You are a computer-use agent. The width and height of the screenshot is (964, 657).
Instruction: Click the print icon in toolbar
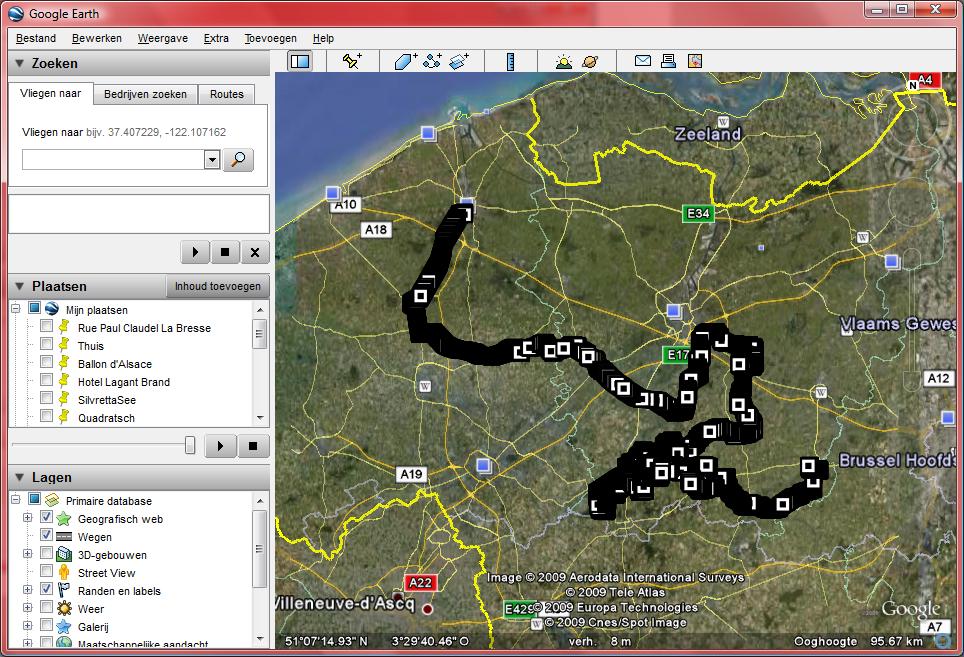coord(668,60)
